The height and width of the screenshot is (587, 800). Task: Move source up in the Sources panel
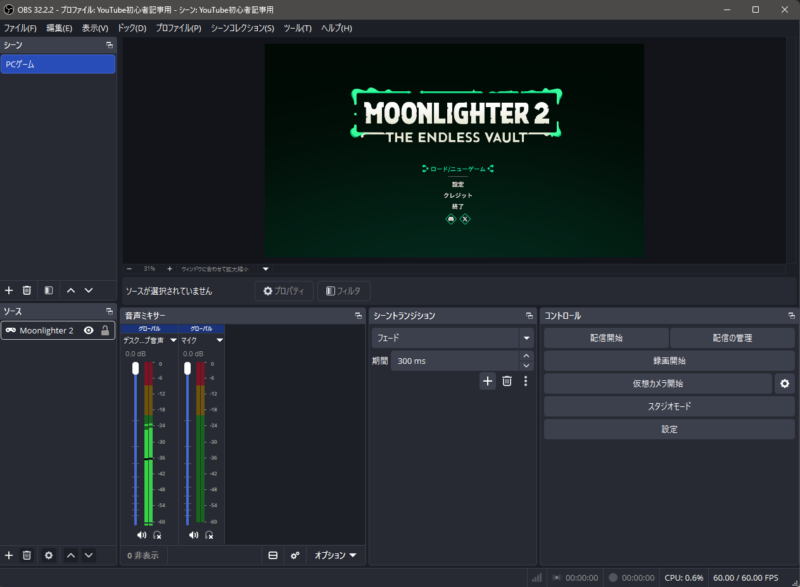(x=71, y=555)
